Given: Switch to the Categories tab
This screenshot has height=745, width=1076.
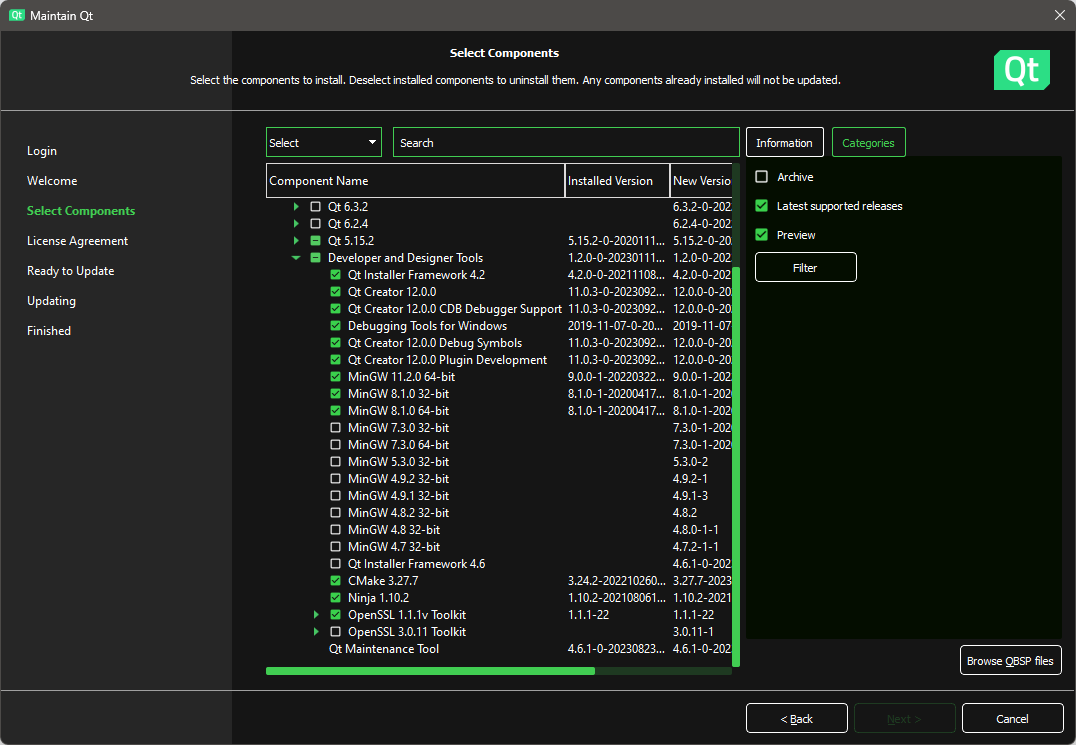Looking at the screenshot, I should [868, 143].
